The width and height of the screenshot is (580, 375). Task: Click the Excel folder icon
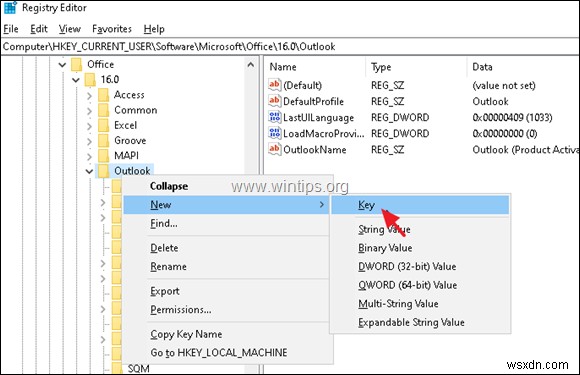click(104, 125)
